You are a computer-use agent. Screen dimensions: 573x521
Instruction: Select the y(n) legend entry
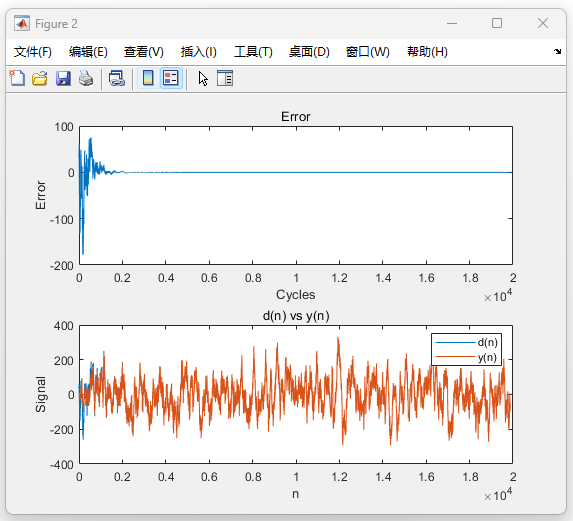[466, 357]
